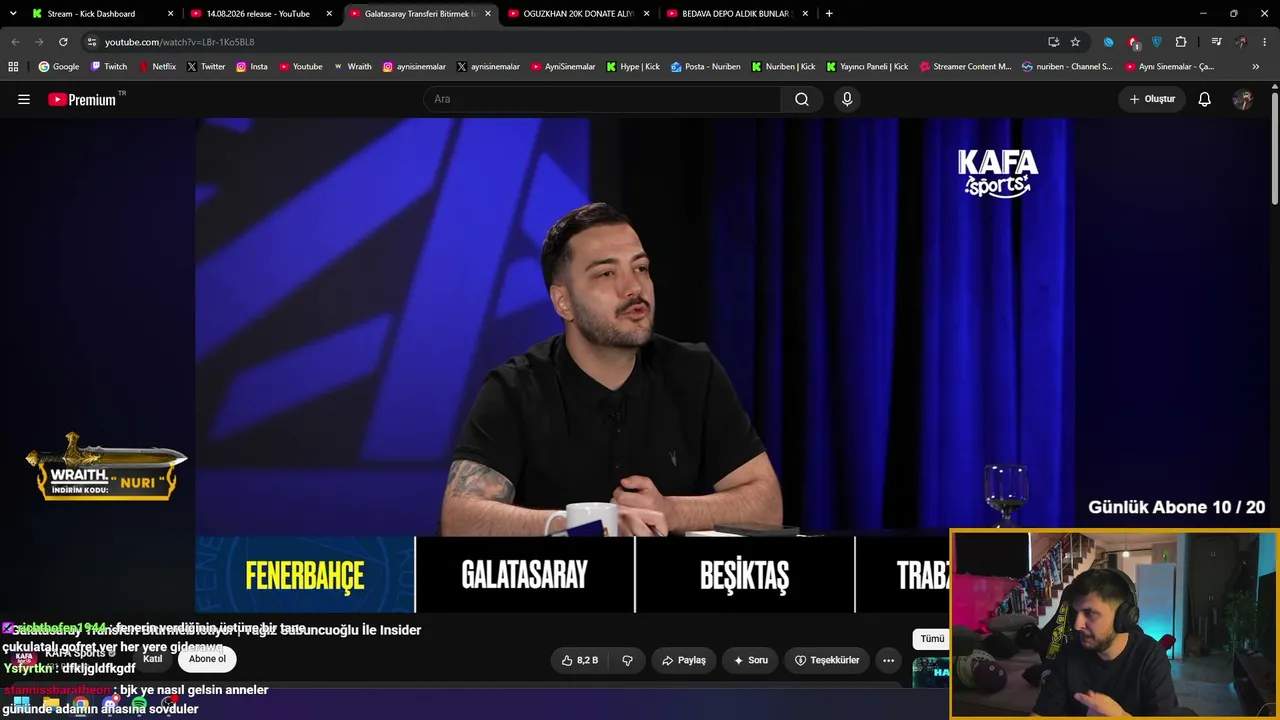Click the GALATASARAY label in the video
Screen dimensions: 1280x720
[x=524, y=575]
